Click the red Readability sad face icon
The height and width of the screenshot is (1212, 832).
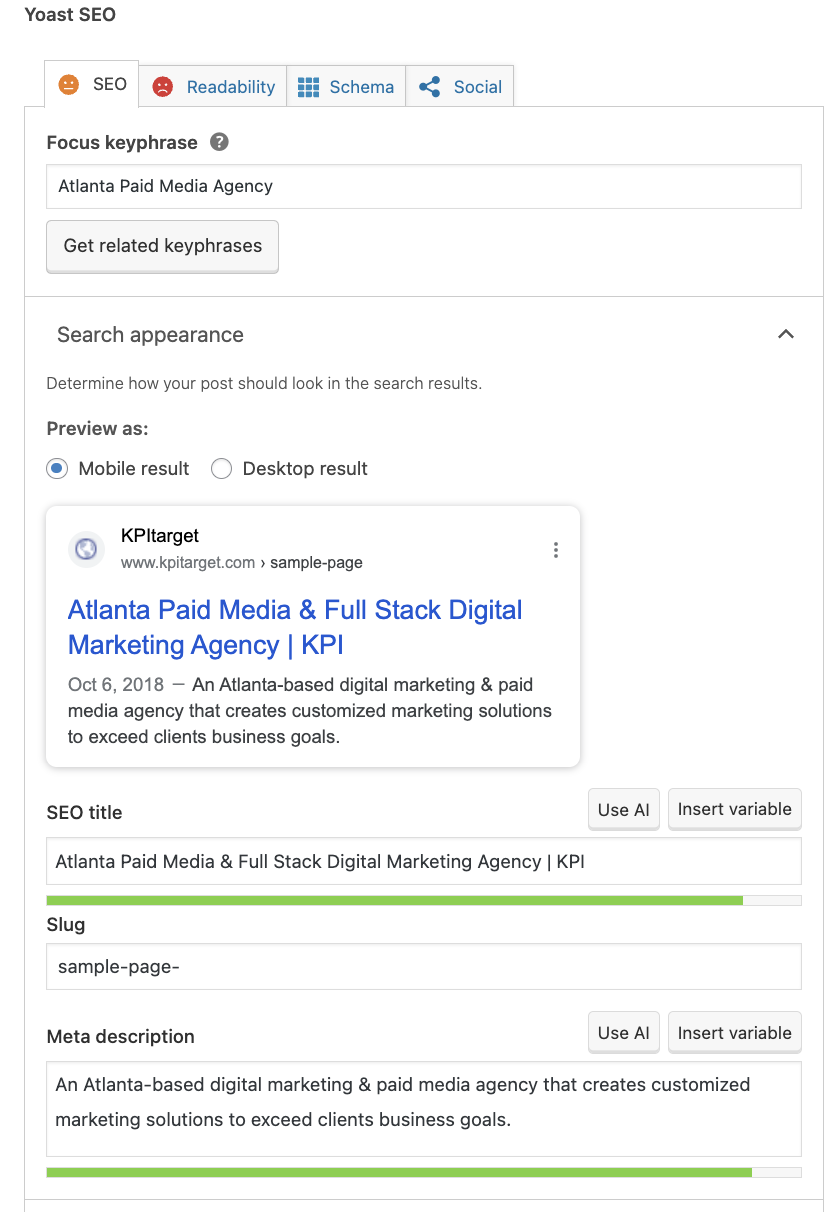coord(162,87)
